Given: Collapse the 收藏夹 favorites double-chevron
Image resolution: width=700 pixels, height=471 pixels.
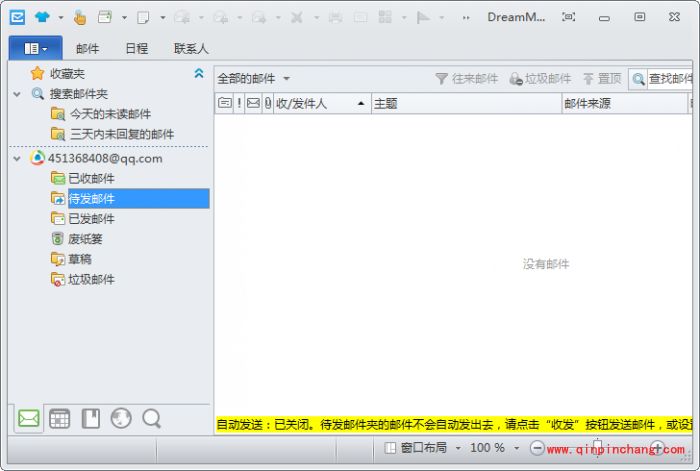Looking at the screenshot, I should pyautogui.click(x=199, y=73).
